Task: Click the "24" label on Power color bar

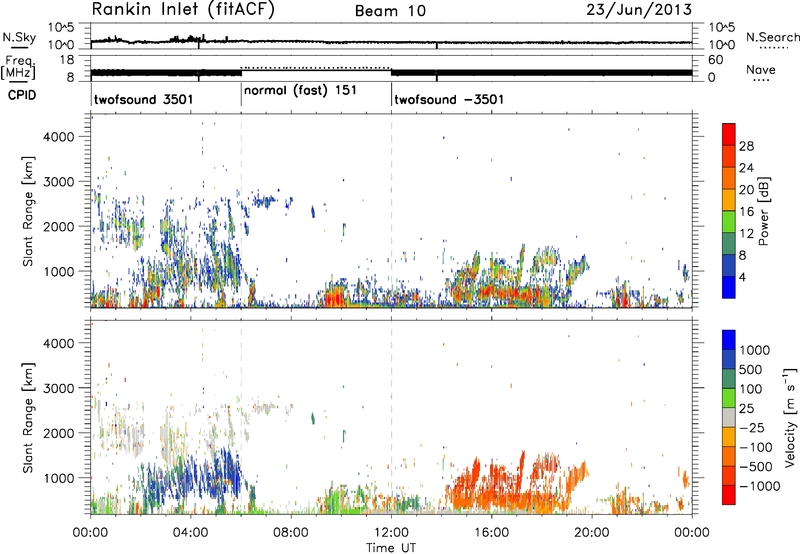Action: [746, 168]
